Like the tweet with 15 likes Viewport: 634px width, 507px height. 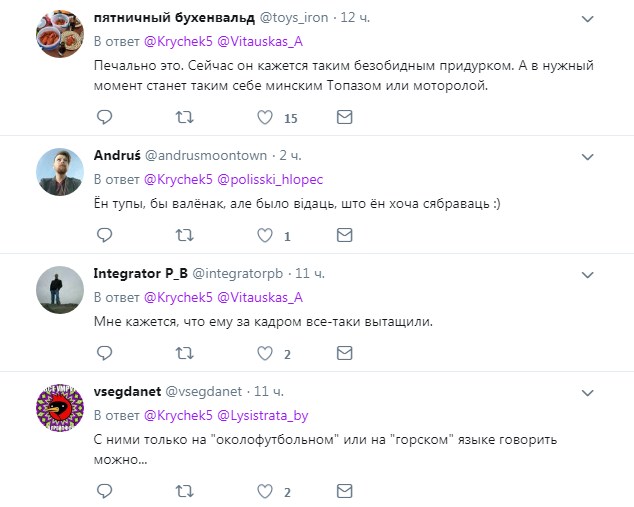265,117
